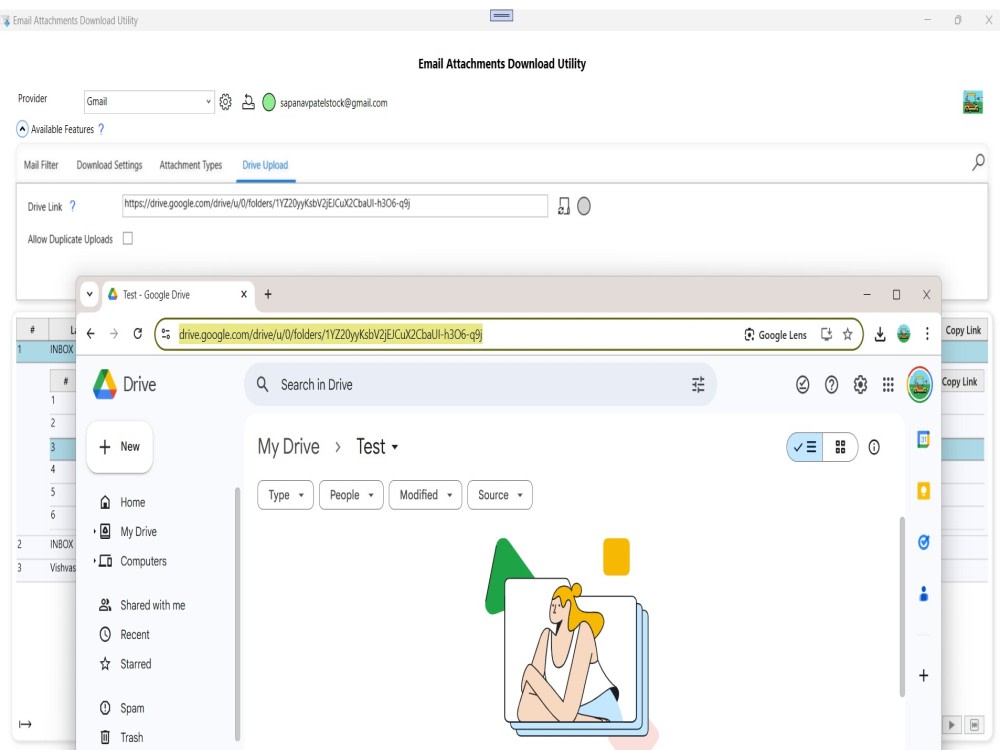Close the Test - Google Drive tab
The width and height of the screenshot is (1000, 750).
244,294
